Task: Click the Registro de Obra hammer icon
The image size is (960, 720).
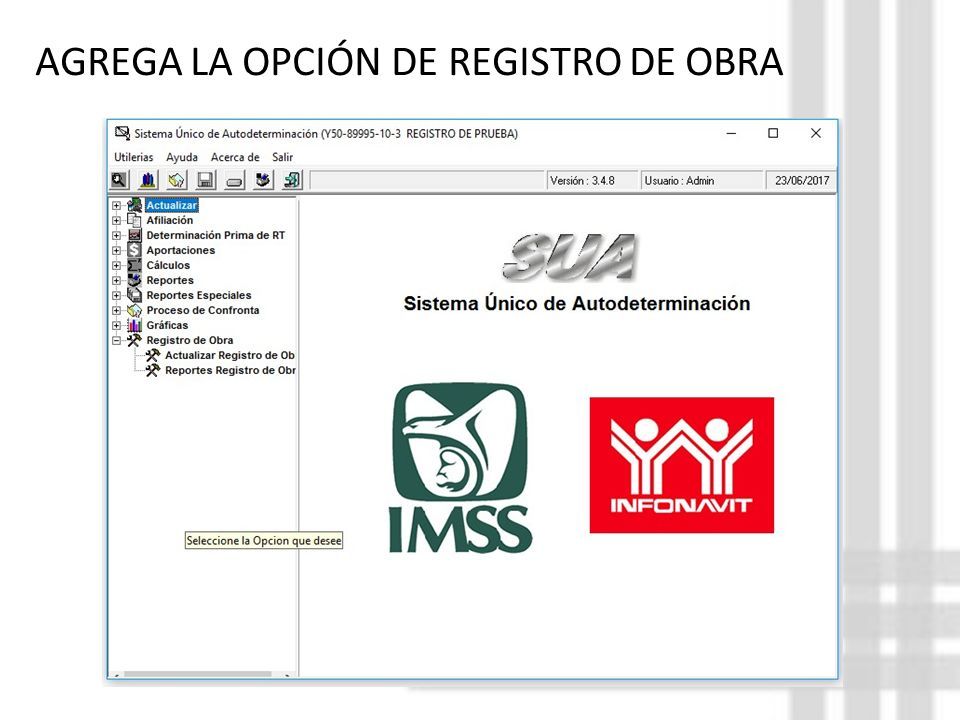Action: pyautogui.click(x=134, y=340)
